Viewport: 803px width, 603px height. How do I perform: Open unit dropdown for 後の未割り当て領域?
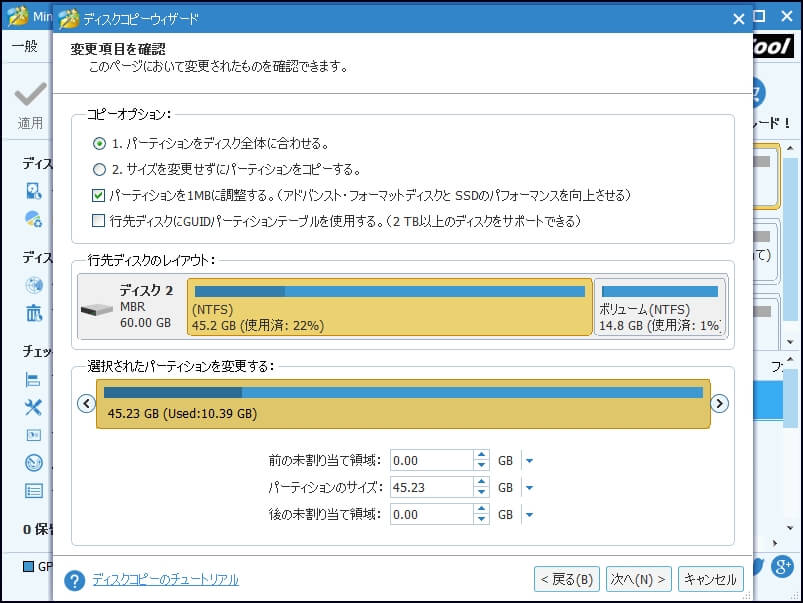pyautogui.click(x=530, y=514)
